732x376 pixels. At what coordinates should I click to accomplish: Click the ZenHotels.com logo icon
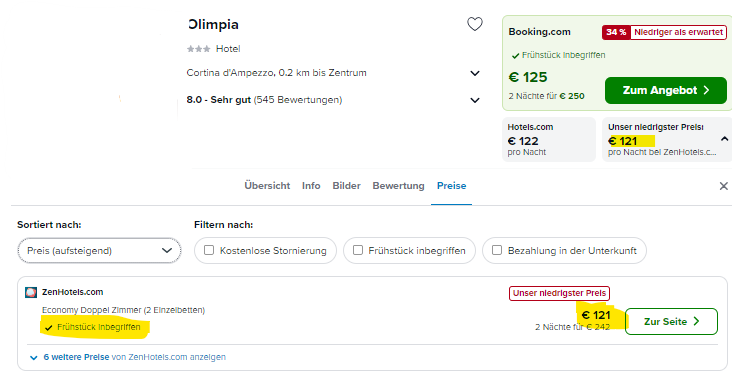[31, 292]
